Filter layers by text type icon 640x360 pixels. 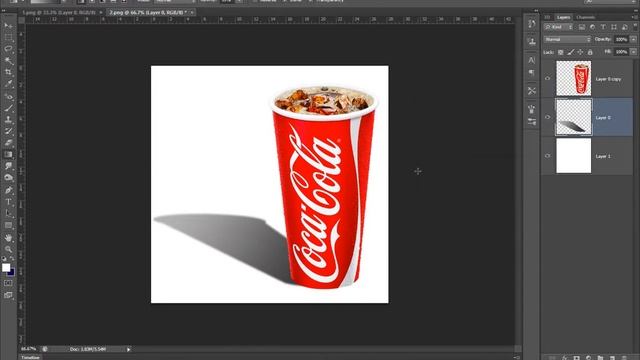(x=603, y=27)
